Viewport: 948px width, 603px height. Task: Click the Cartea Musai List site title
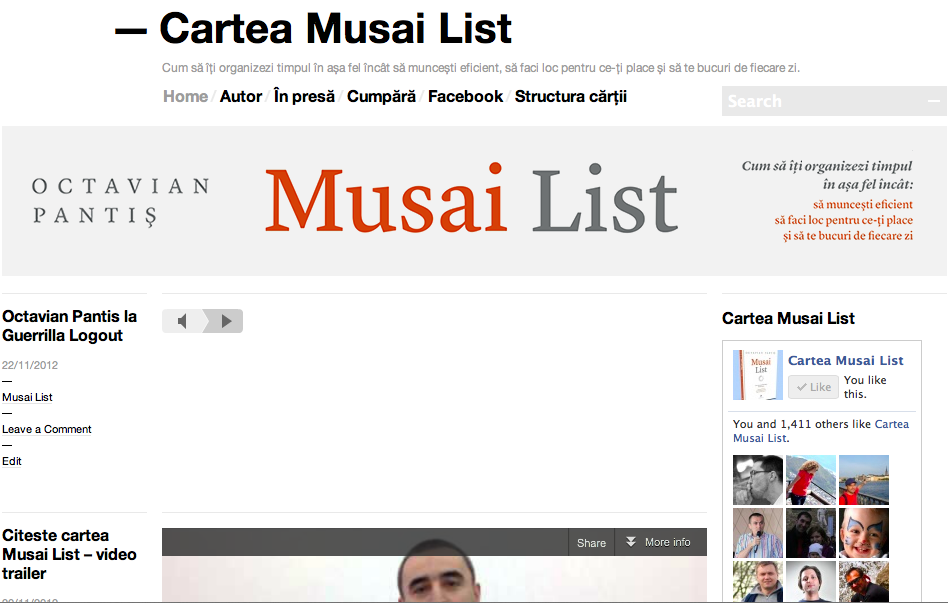(x=333, y=29)
